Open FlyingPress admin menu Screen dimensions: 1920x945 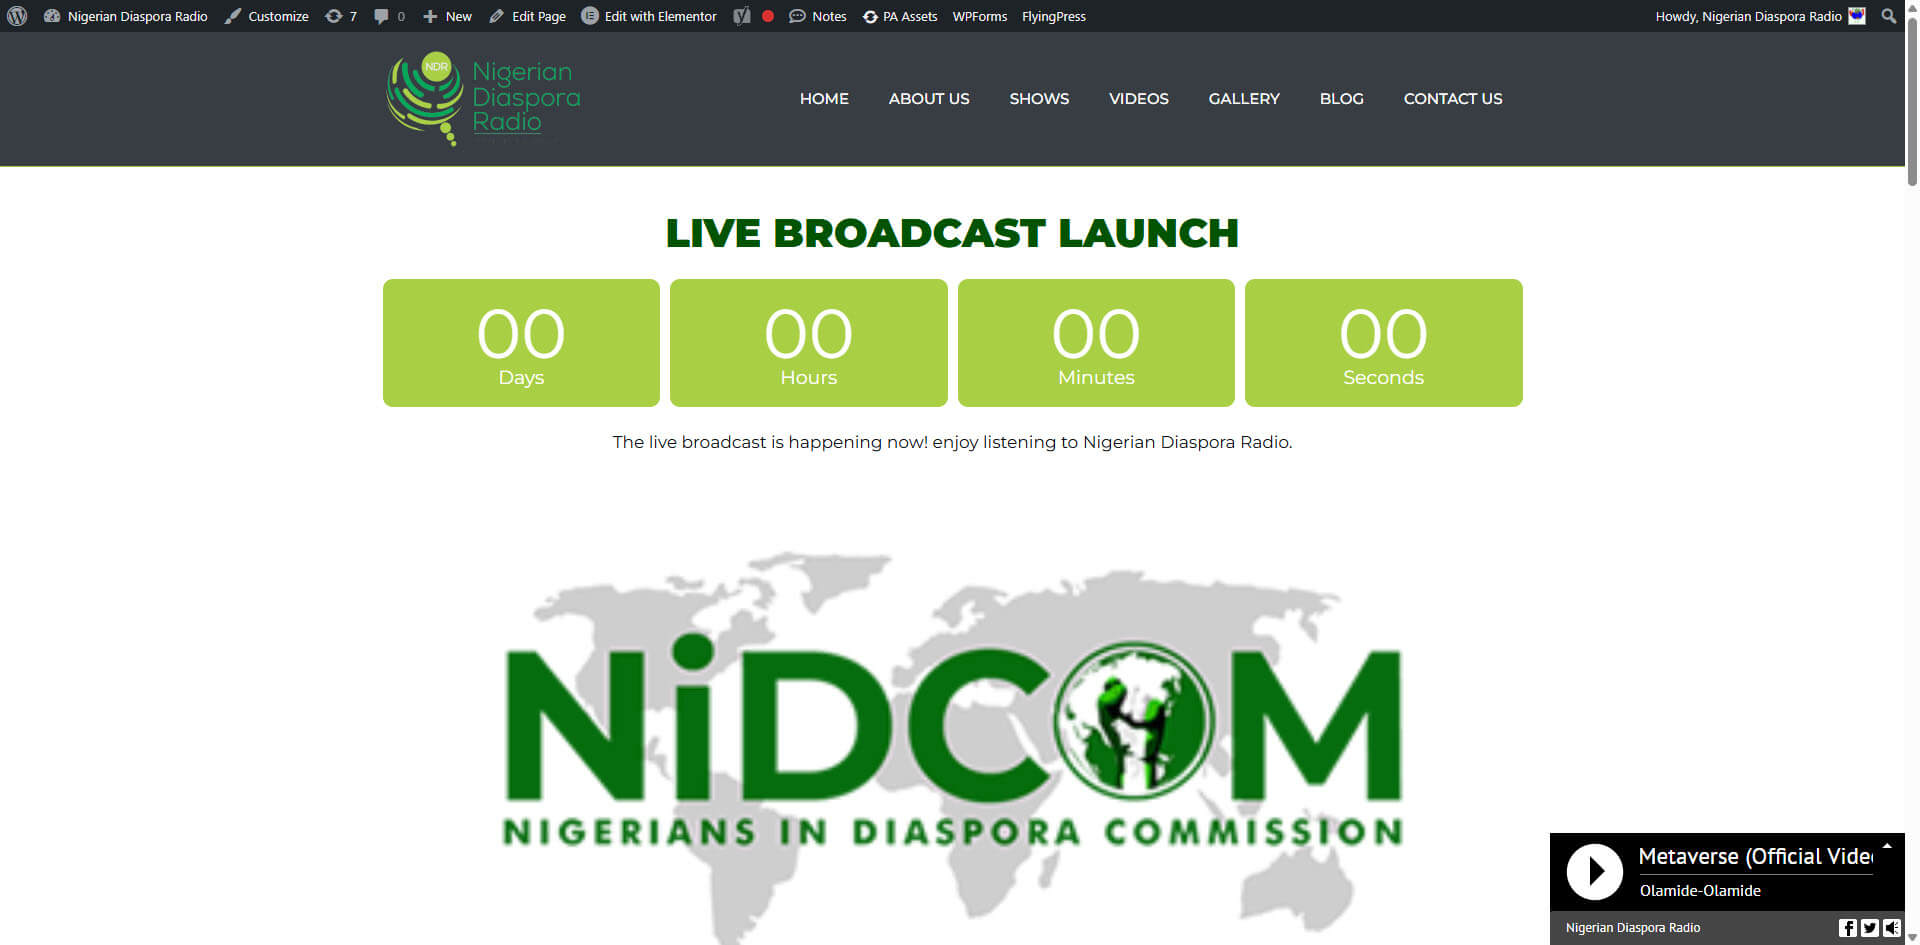coord(1054,16)
